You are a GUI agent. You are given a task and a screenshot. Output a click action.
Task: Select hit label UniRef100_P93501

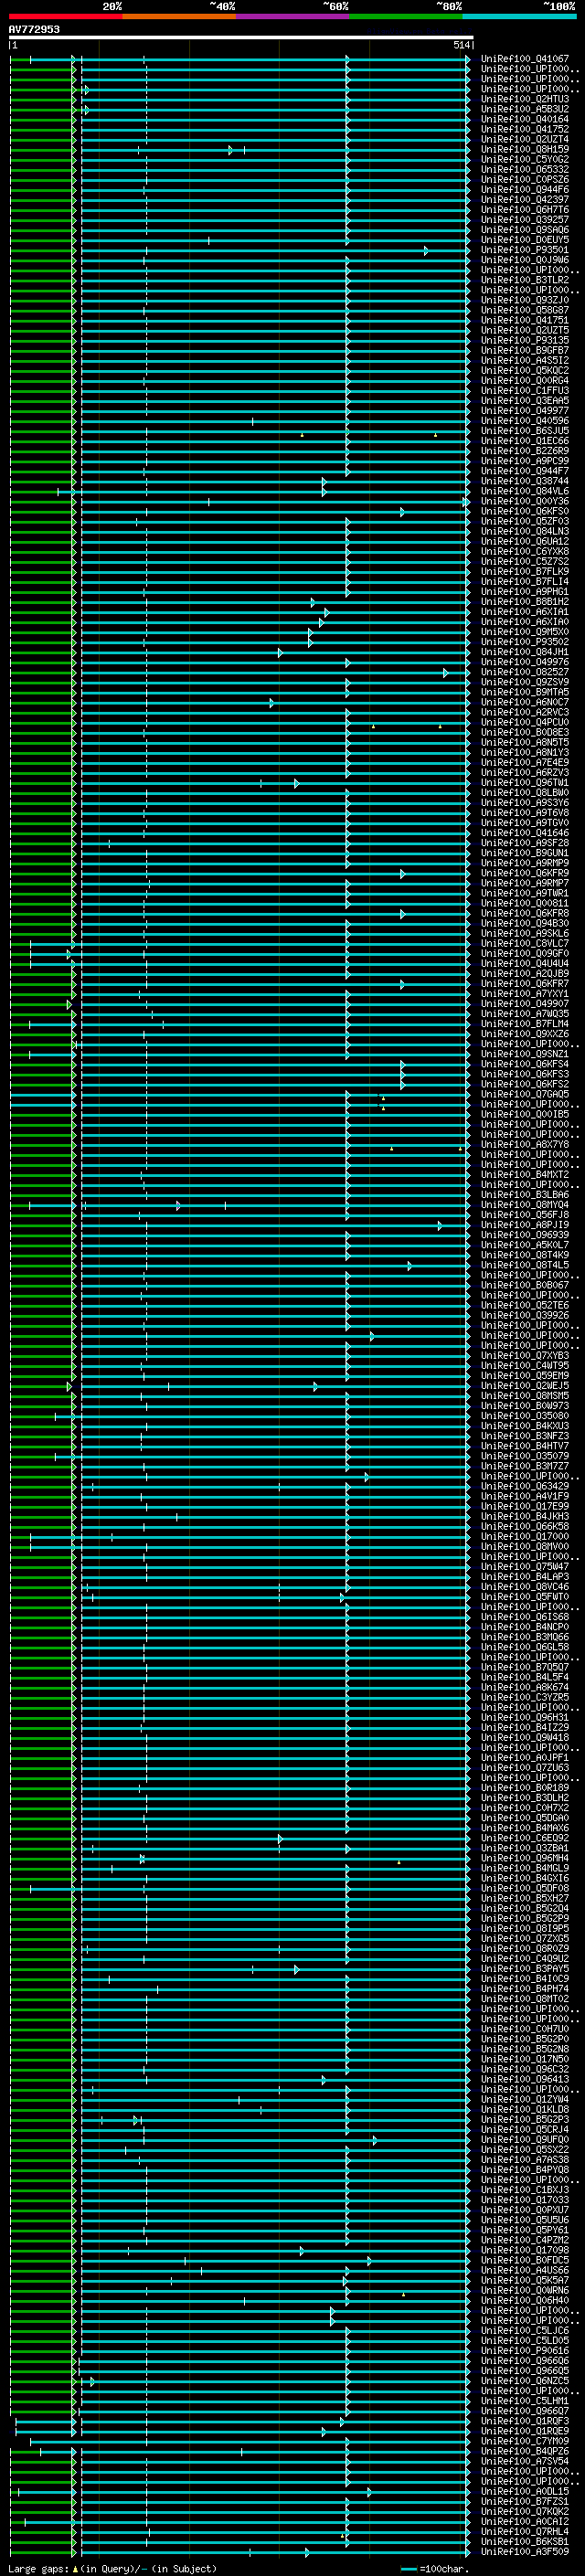[525, 250]
